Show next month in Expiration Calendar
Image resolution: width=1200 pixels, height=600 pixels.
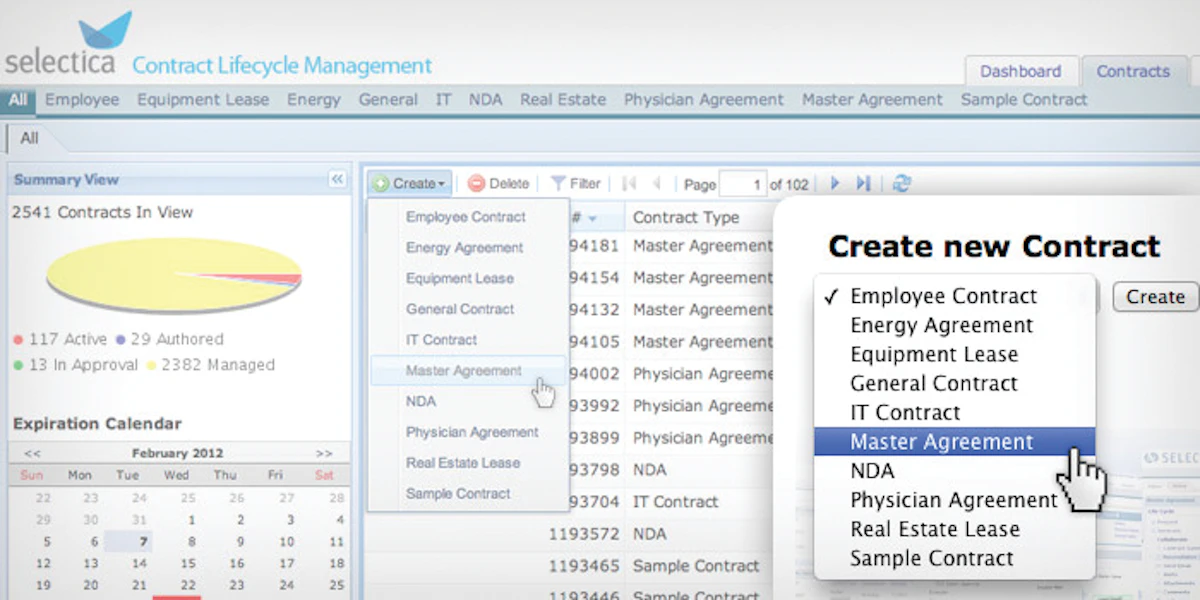(323, 453)
